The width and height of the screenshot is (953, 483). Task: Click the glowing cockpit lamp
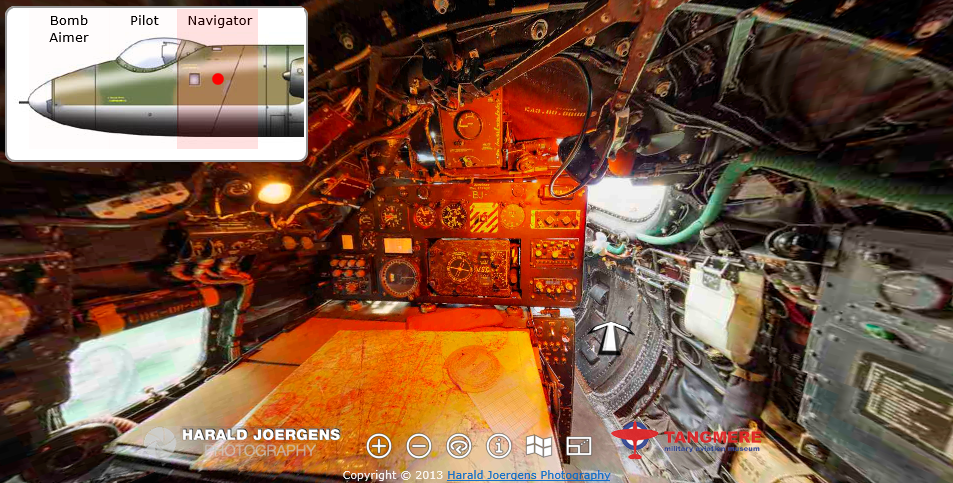tap(272, 192)
